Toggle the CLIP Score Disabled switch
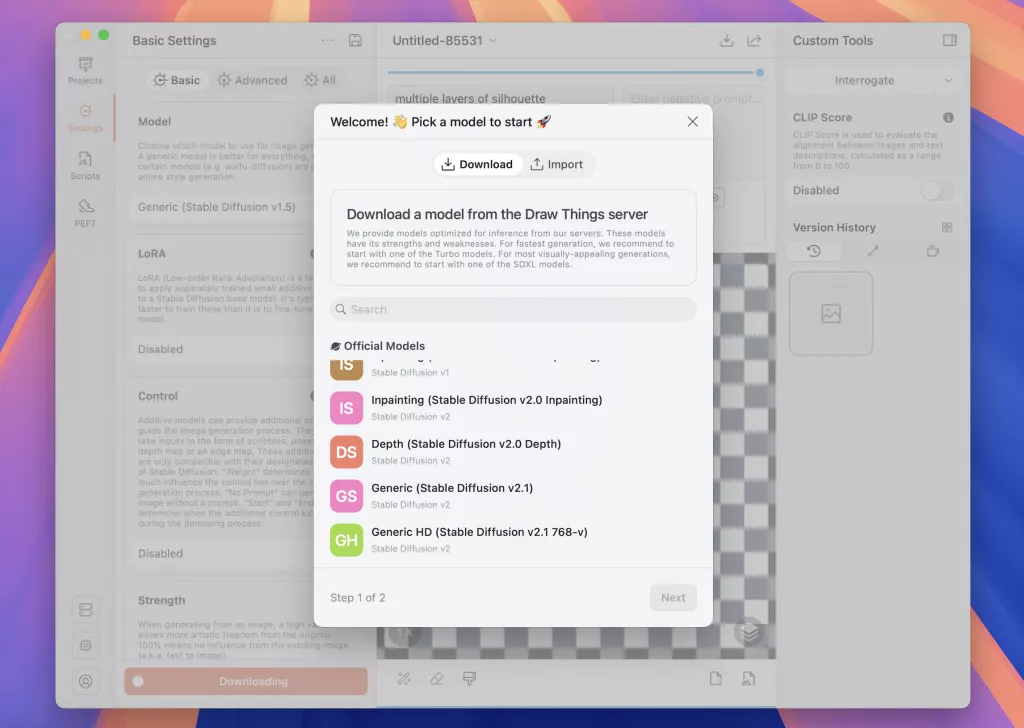 pyautogui.click(x=937, y=191)
